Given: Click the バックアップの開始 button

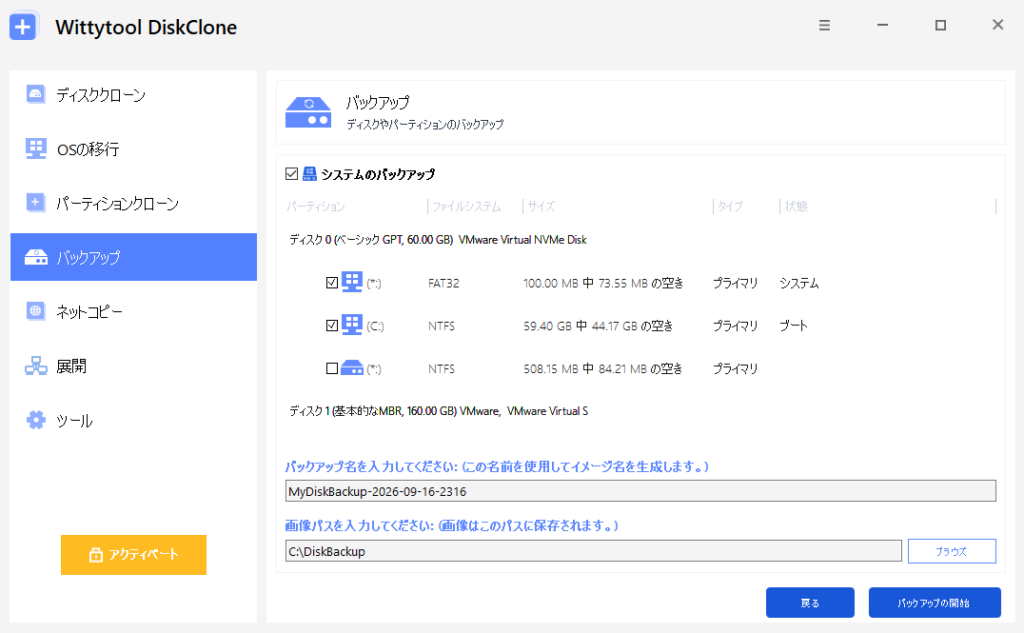Looking at the screenshot, I should point(934,602).
